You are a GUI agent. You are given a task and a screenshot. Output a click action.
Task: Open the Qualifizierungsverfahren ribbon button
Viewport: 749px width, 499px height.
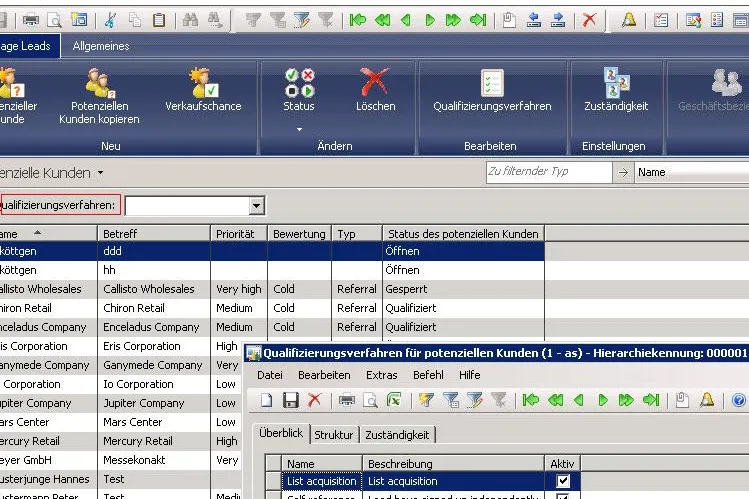492,91
